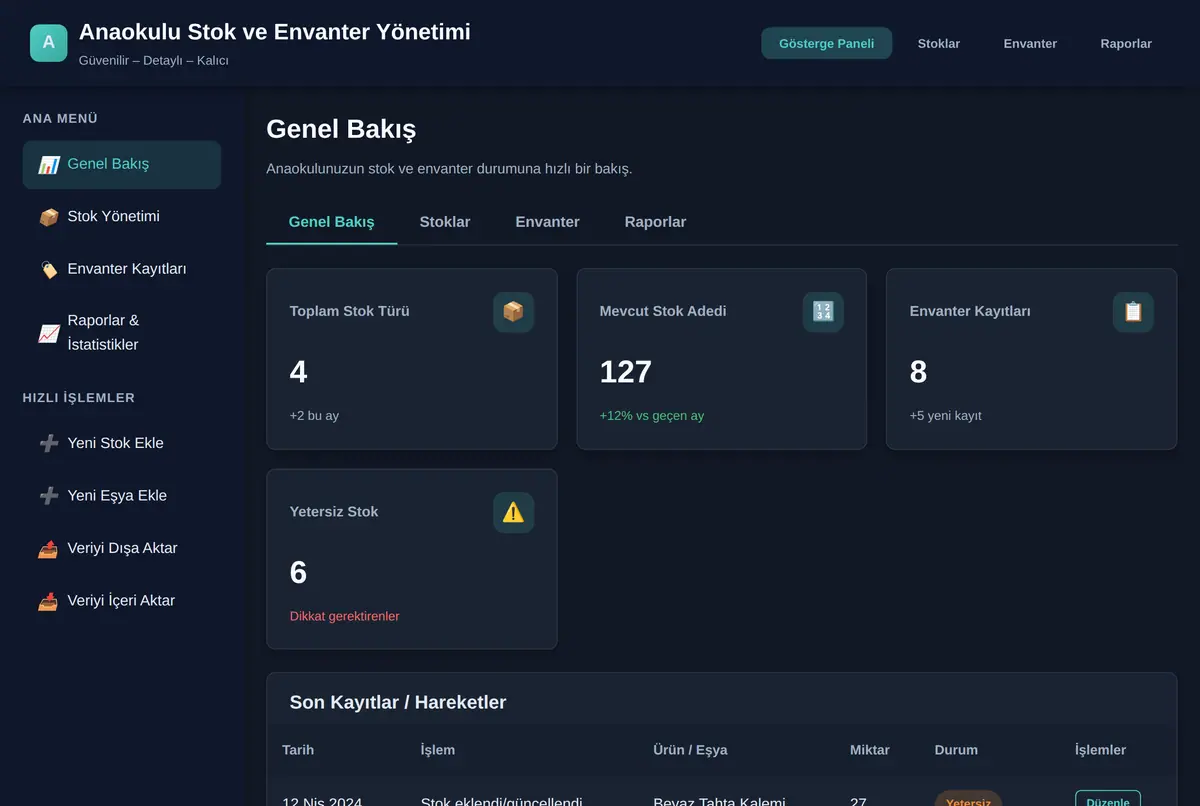Select the tag icon for Envanter Kayıtları
This screenshot has width=1200, height=806.
coord(48,270)
